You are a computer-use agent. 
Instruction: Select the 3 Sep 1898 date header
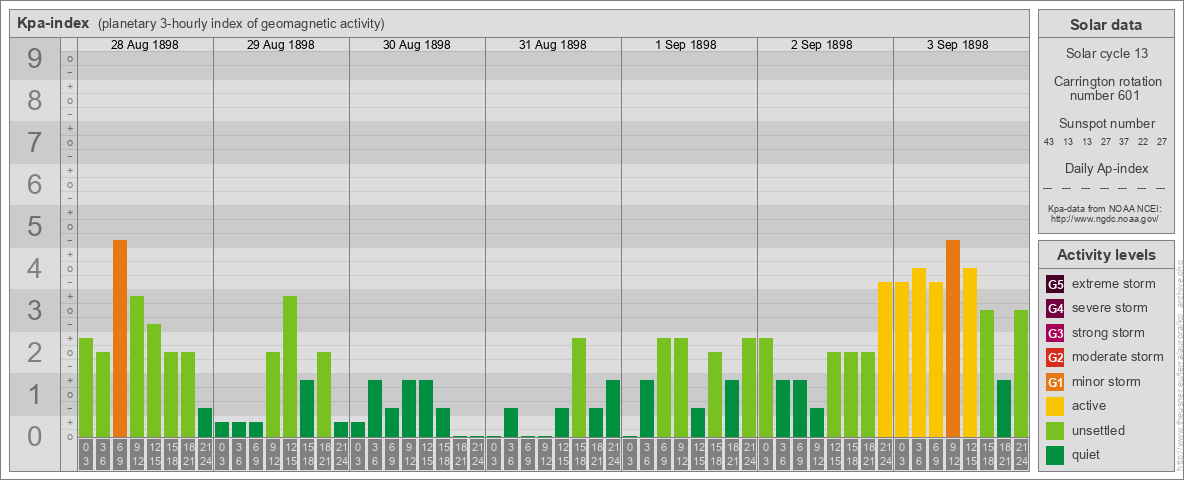click(x=958, y=45)
